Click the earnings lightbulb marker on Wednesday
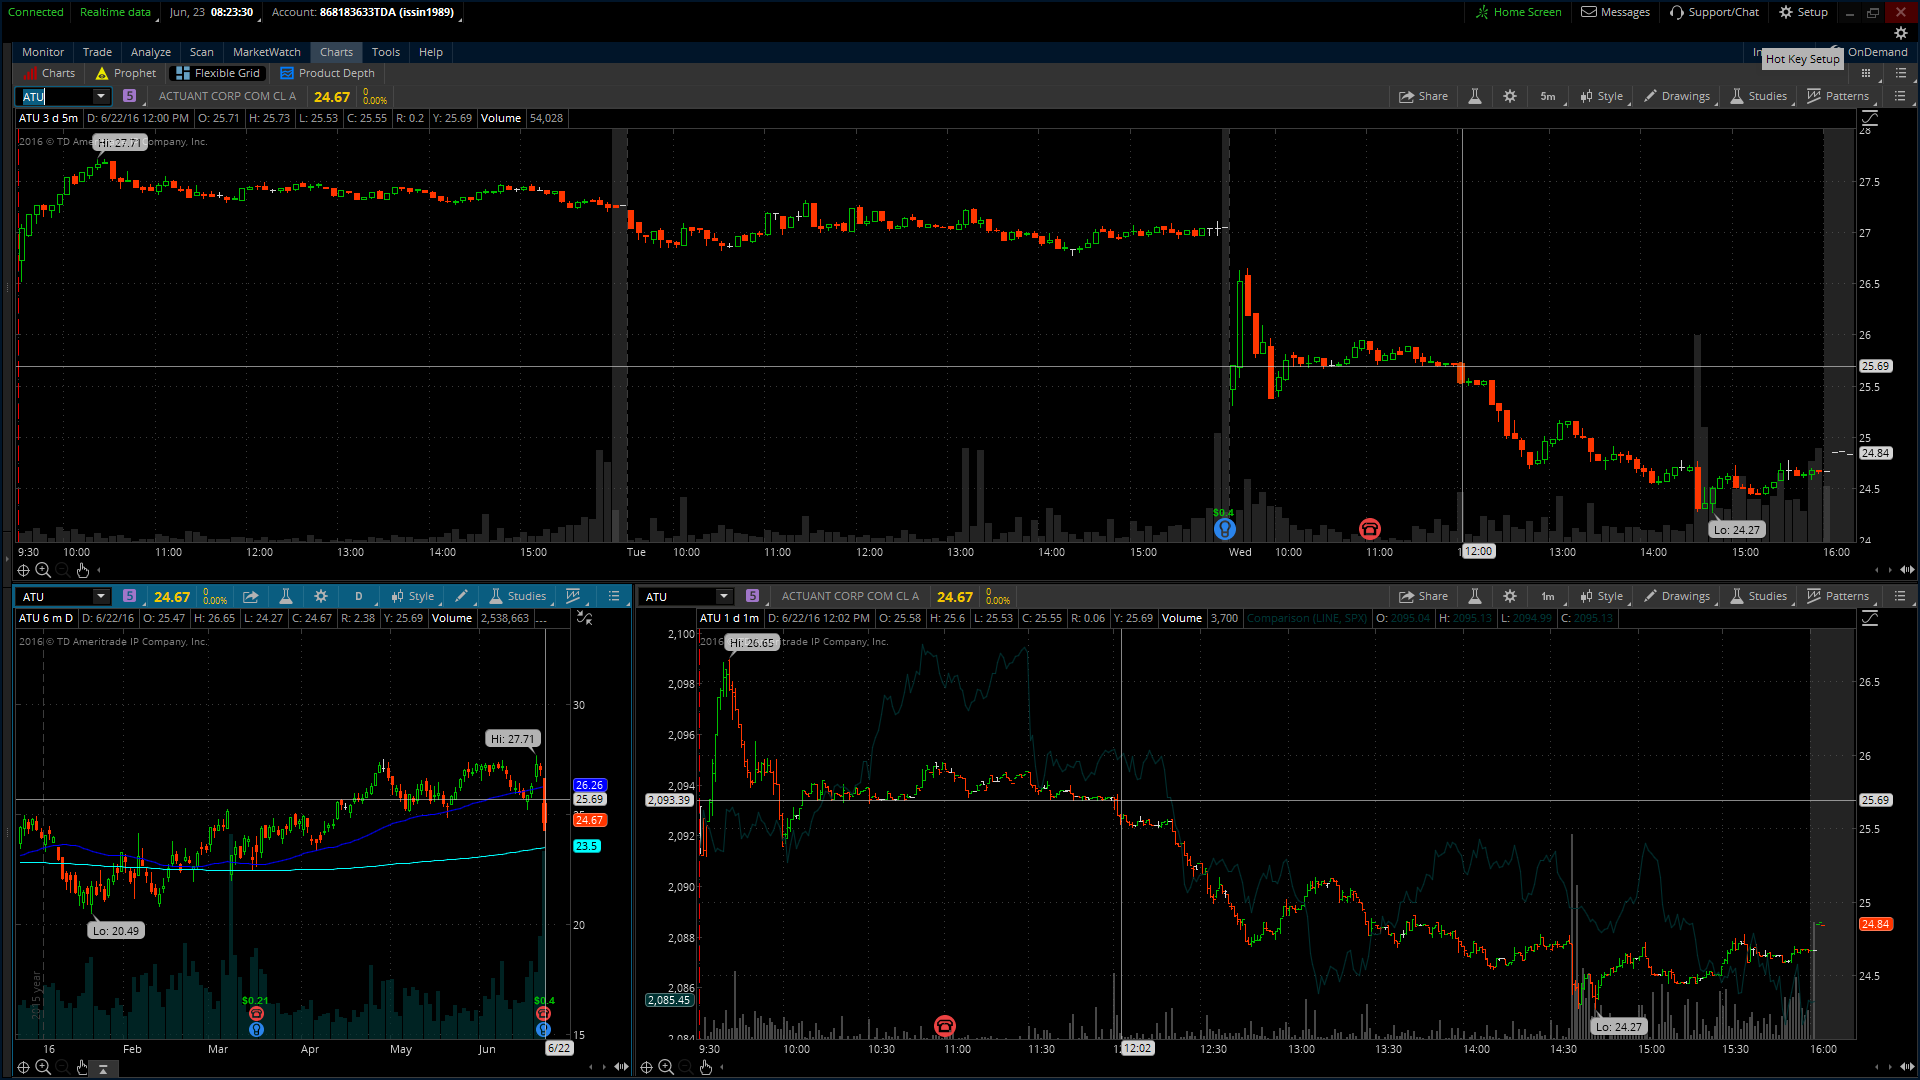Viewport: 1920px width, 1080px height. [1224, 529]
